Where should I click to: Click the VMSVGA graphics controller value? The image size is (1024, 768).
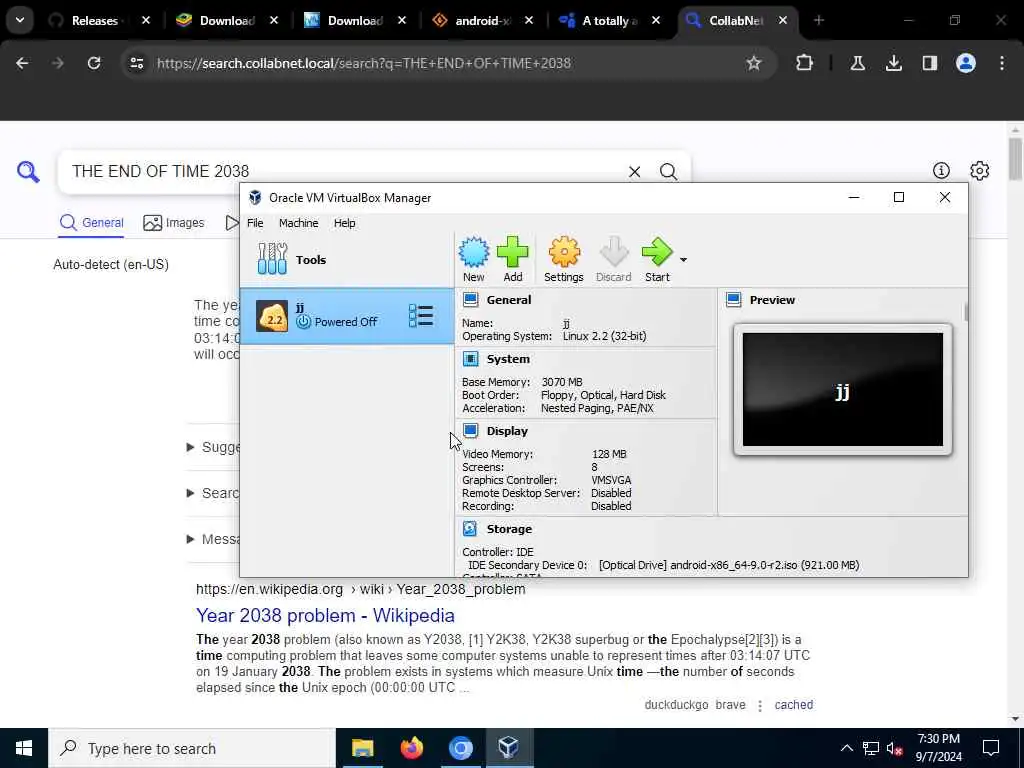(x=611, y=480)
